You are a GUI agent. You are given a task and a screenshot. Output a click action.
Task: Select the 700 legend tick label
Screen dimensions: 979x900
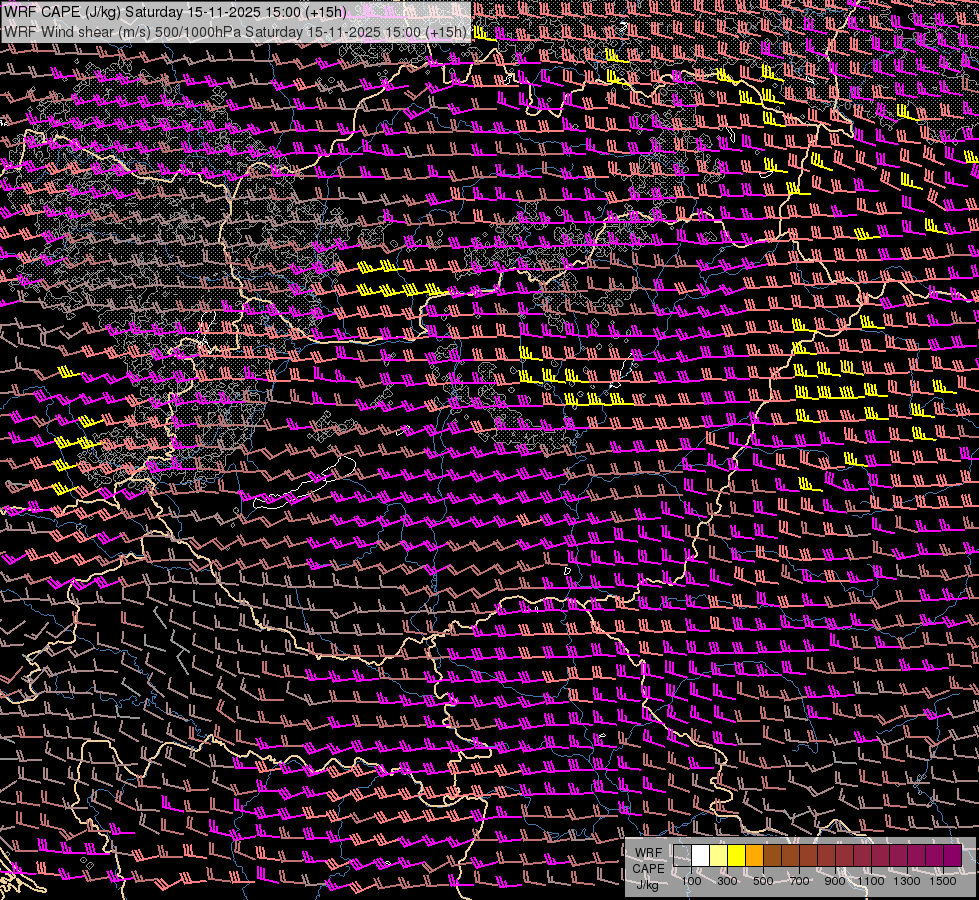point(799,881)
